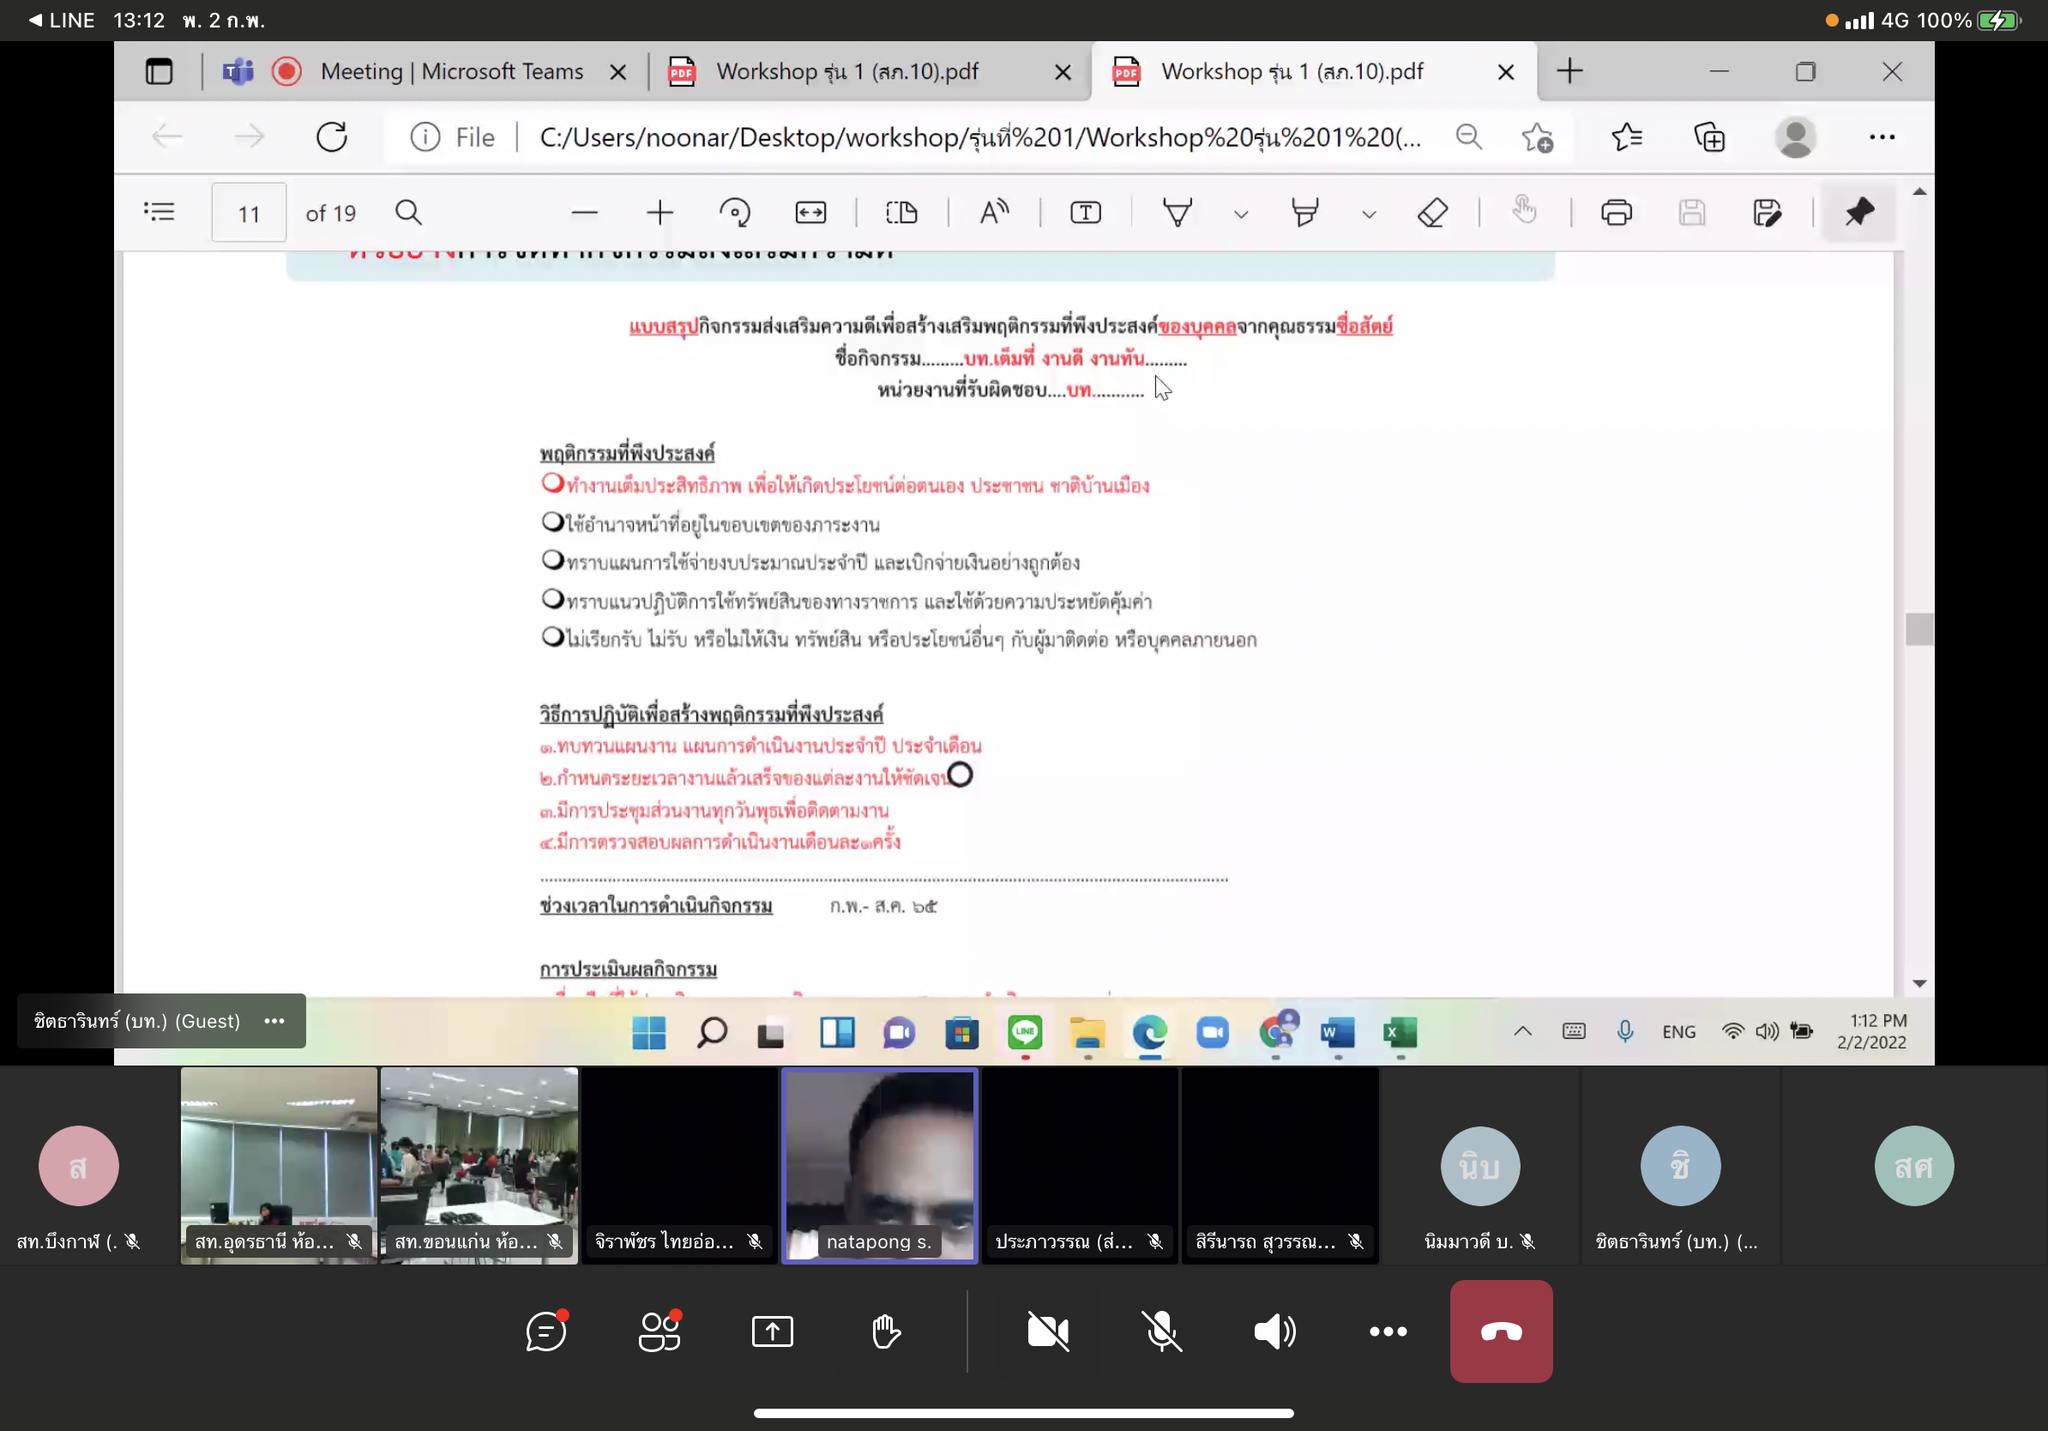Open the Favorites list
Viewport: 2048px width, 1431px height.
pos(1627,137)
